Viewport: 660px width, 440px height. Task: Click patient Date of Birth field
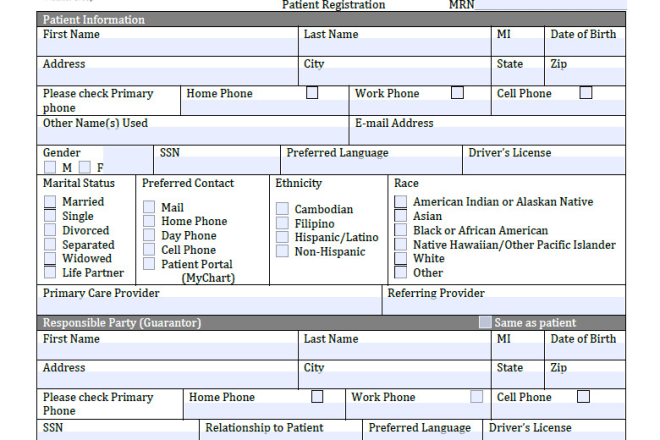(x=585, y=47)
